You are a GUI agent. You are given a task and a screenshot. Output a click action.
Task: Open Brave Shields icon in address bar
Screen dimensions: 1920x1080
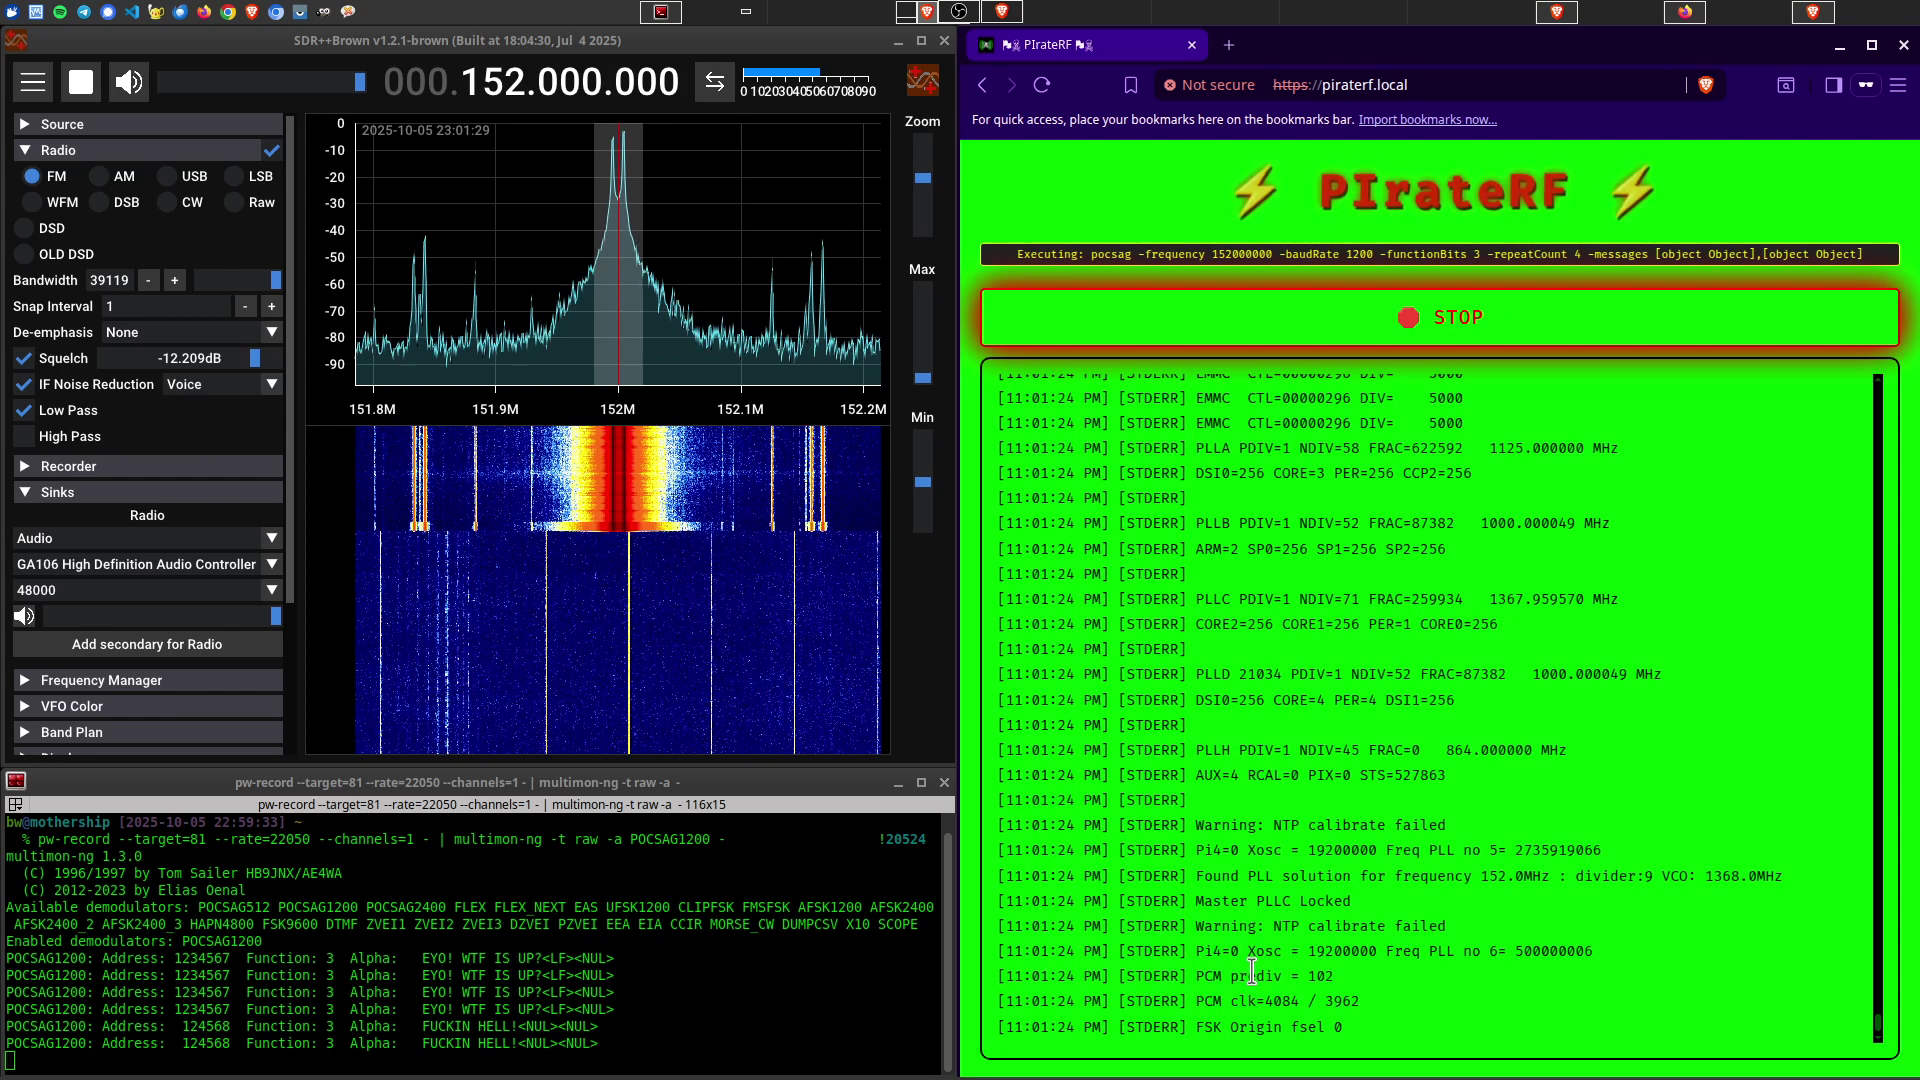1706,85
